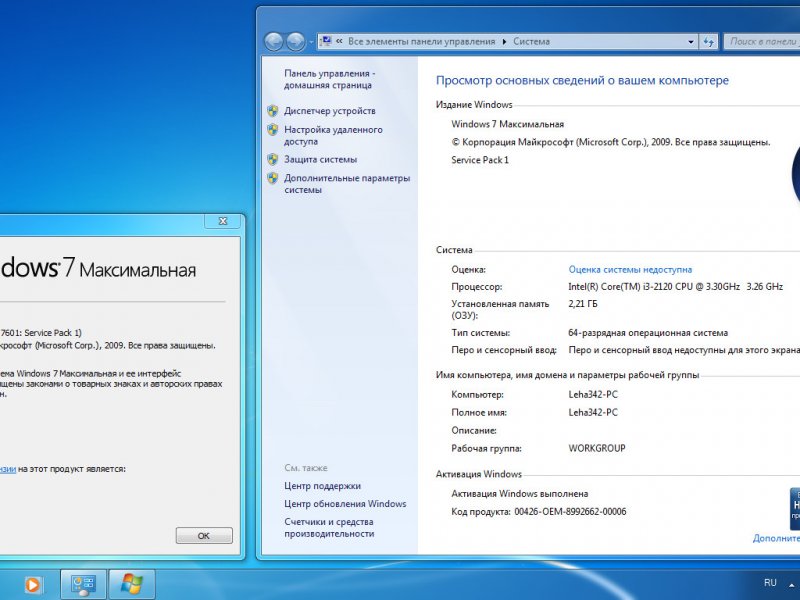Click Control Panel System taskbar button
Screen dimensions: 800x600
tap(83, 585)
